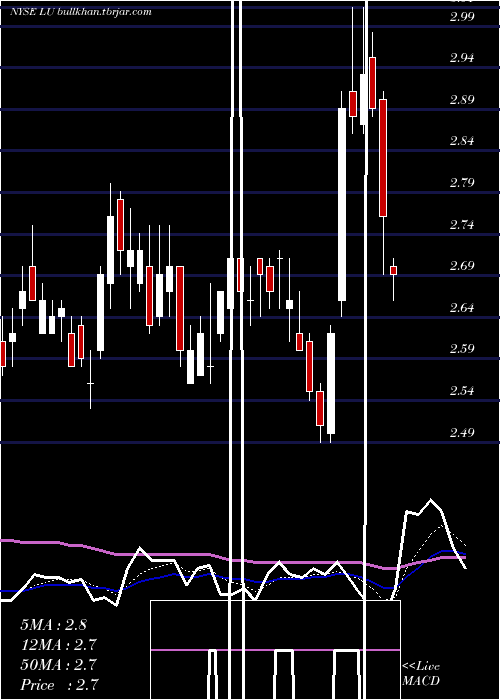Click the Price : 2.7 readout

pyautogui.click(x=59, y=685)
